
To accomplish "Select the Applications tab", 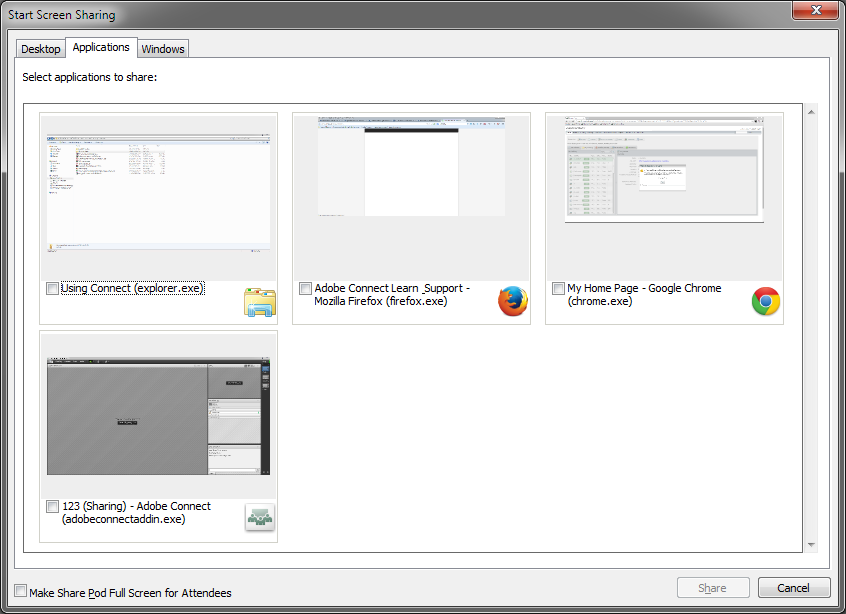I will coord(101,46).
